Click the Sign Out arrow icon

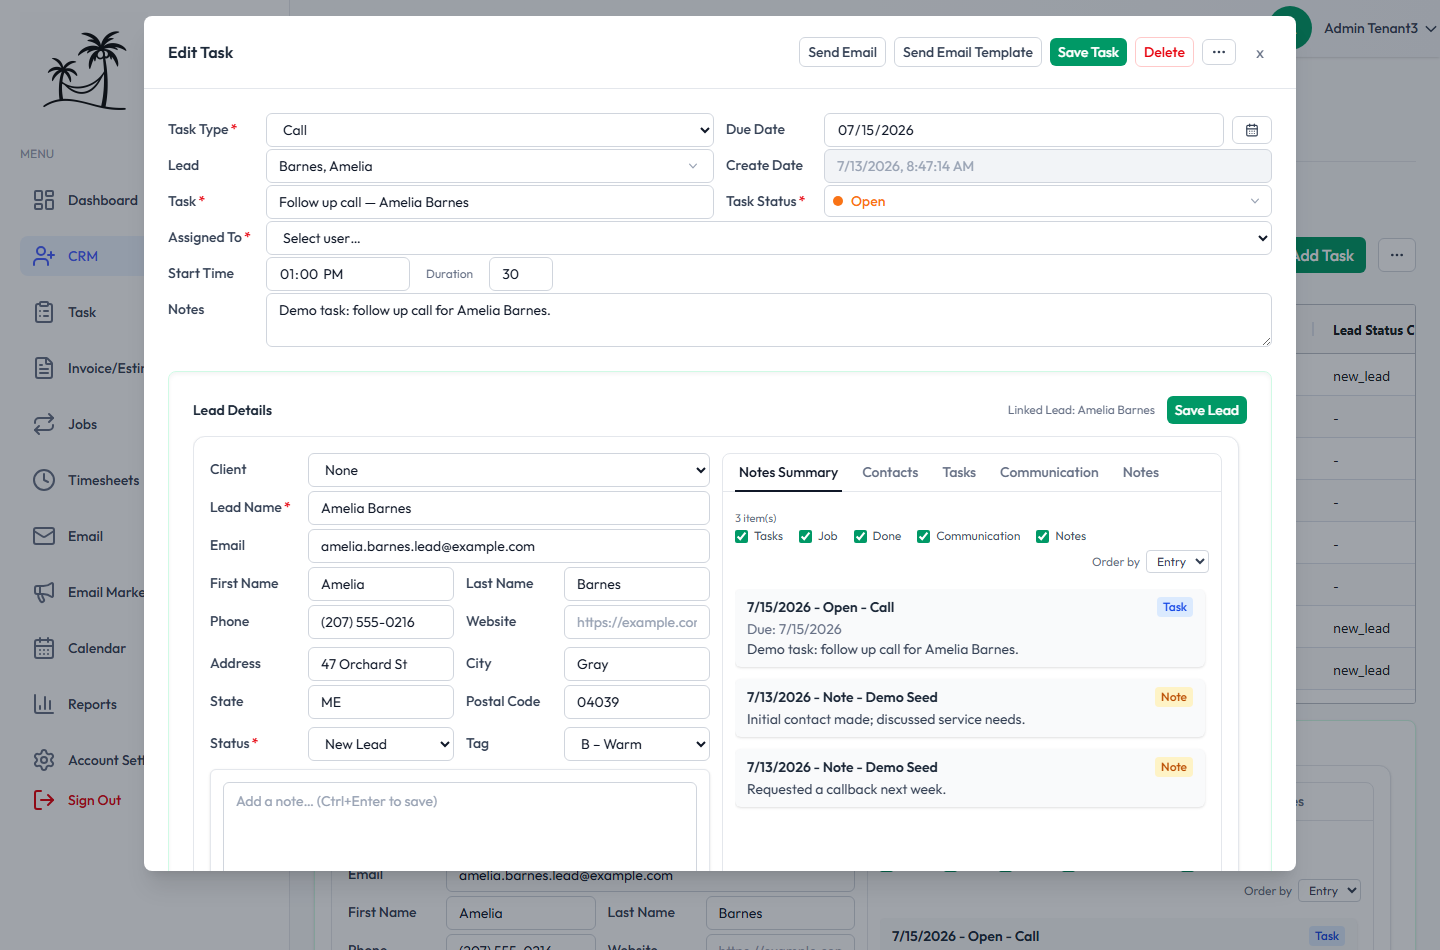click(44, 800)
